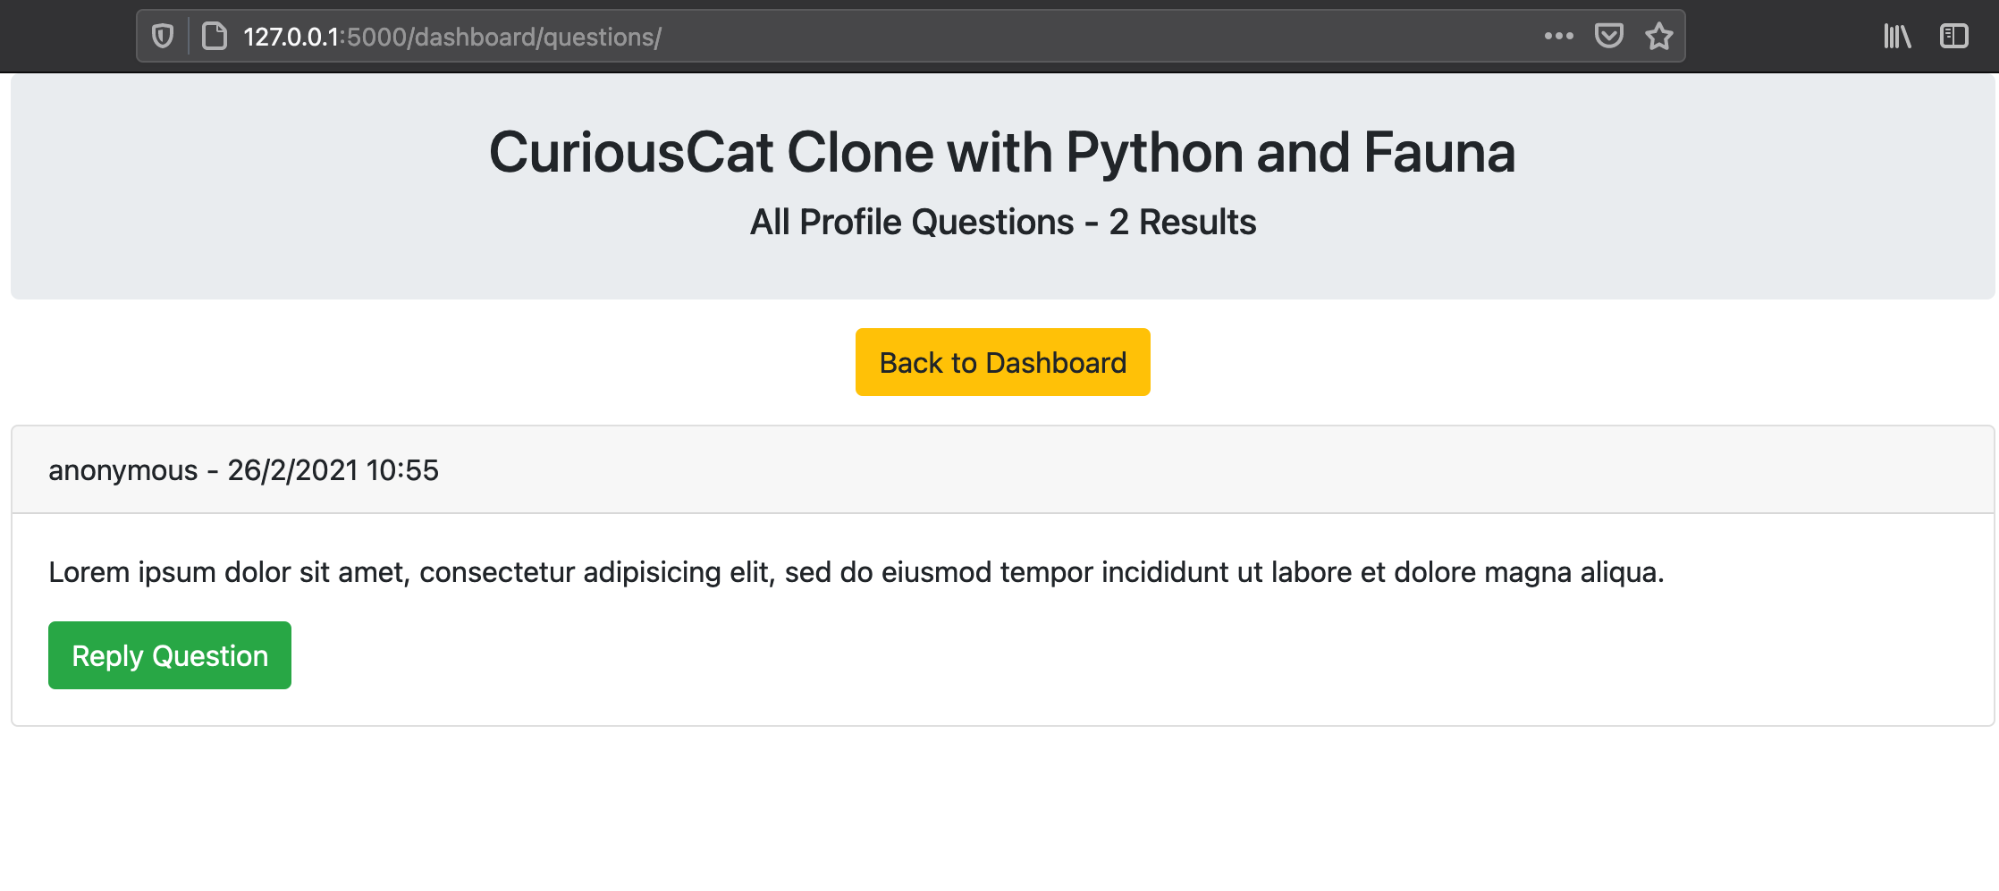Viewport: 1999px width, 891px height.
Task: Click the question's 26/2/2021 10:55 timestamp
Action: coord(333,470)
